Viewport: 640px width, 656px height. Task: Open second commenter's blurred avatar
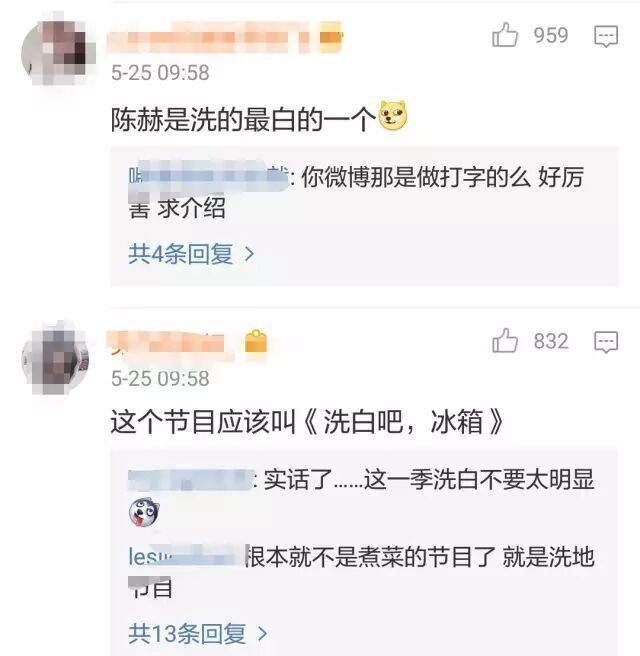[x=56, y=358]
